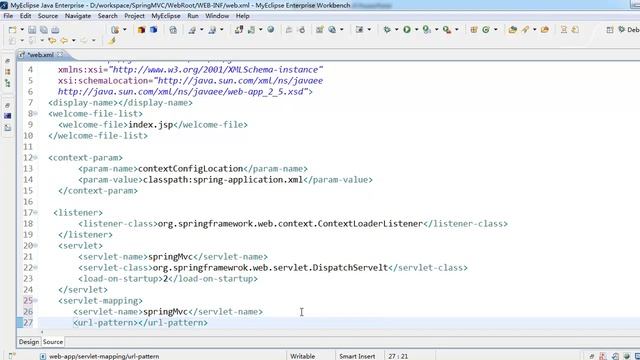This screenshot has width=640, height=360.
Task: Click the horizontal scrollbar left arrow
Action: click(x=42, y=332)
